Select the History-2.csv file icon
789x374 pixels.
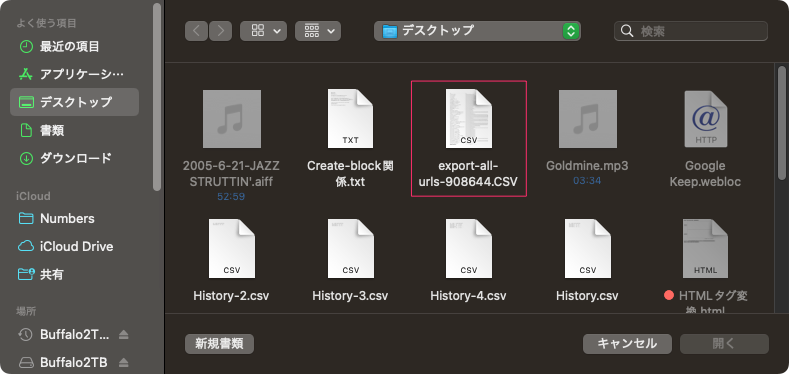tap(231, 248)
